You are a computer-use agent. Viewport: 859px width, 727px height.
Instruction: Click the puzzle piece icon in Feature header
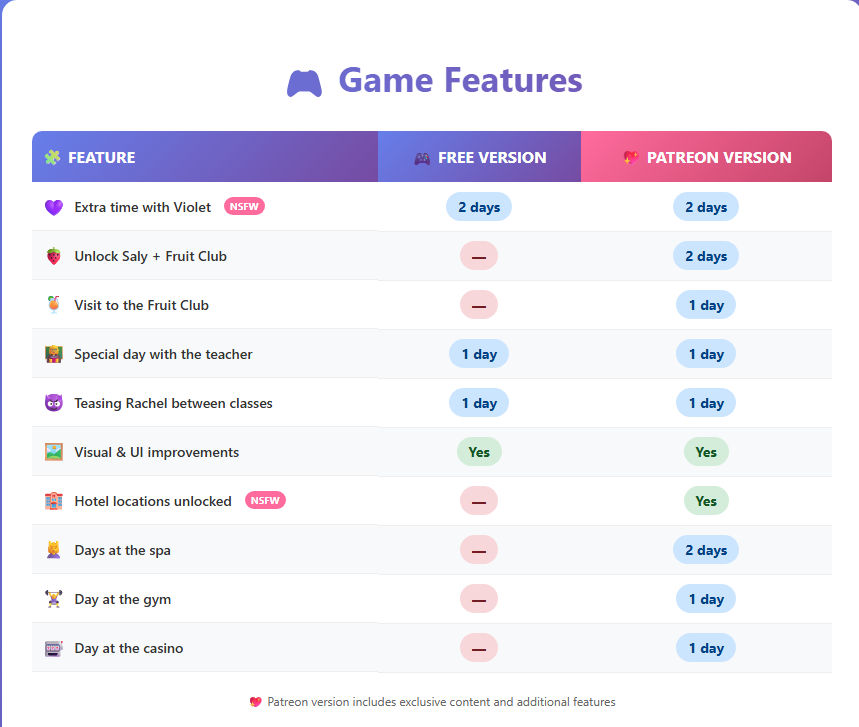tap(53, 158)
